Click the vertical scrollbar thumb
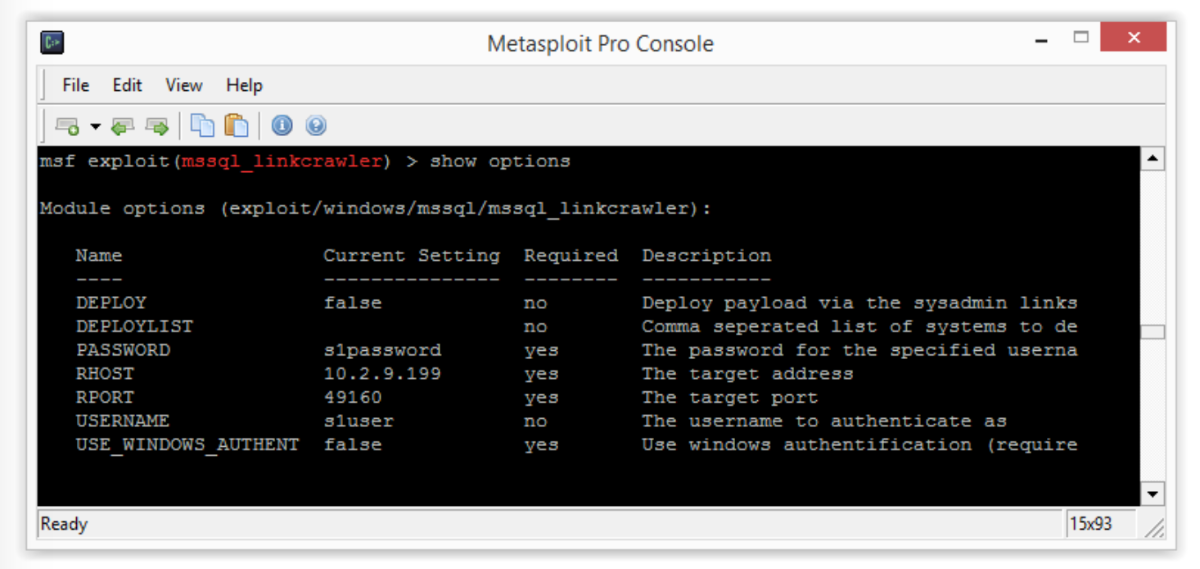The image size is (1200, 569). click(x=1153, y=332)
